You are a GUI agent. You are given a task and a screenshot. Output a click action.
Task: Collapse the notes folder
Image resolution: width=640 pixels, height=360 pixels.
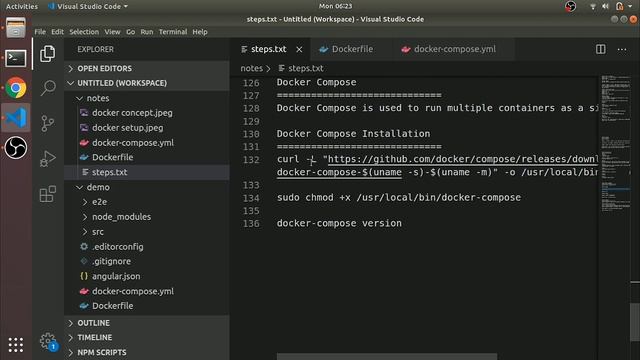coord(98,98)
